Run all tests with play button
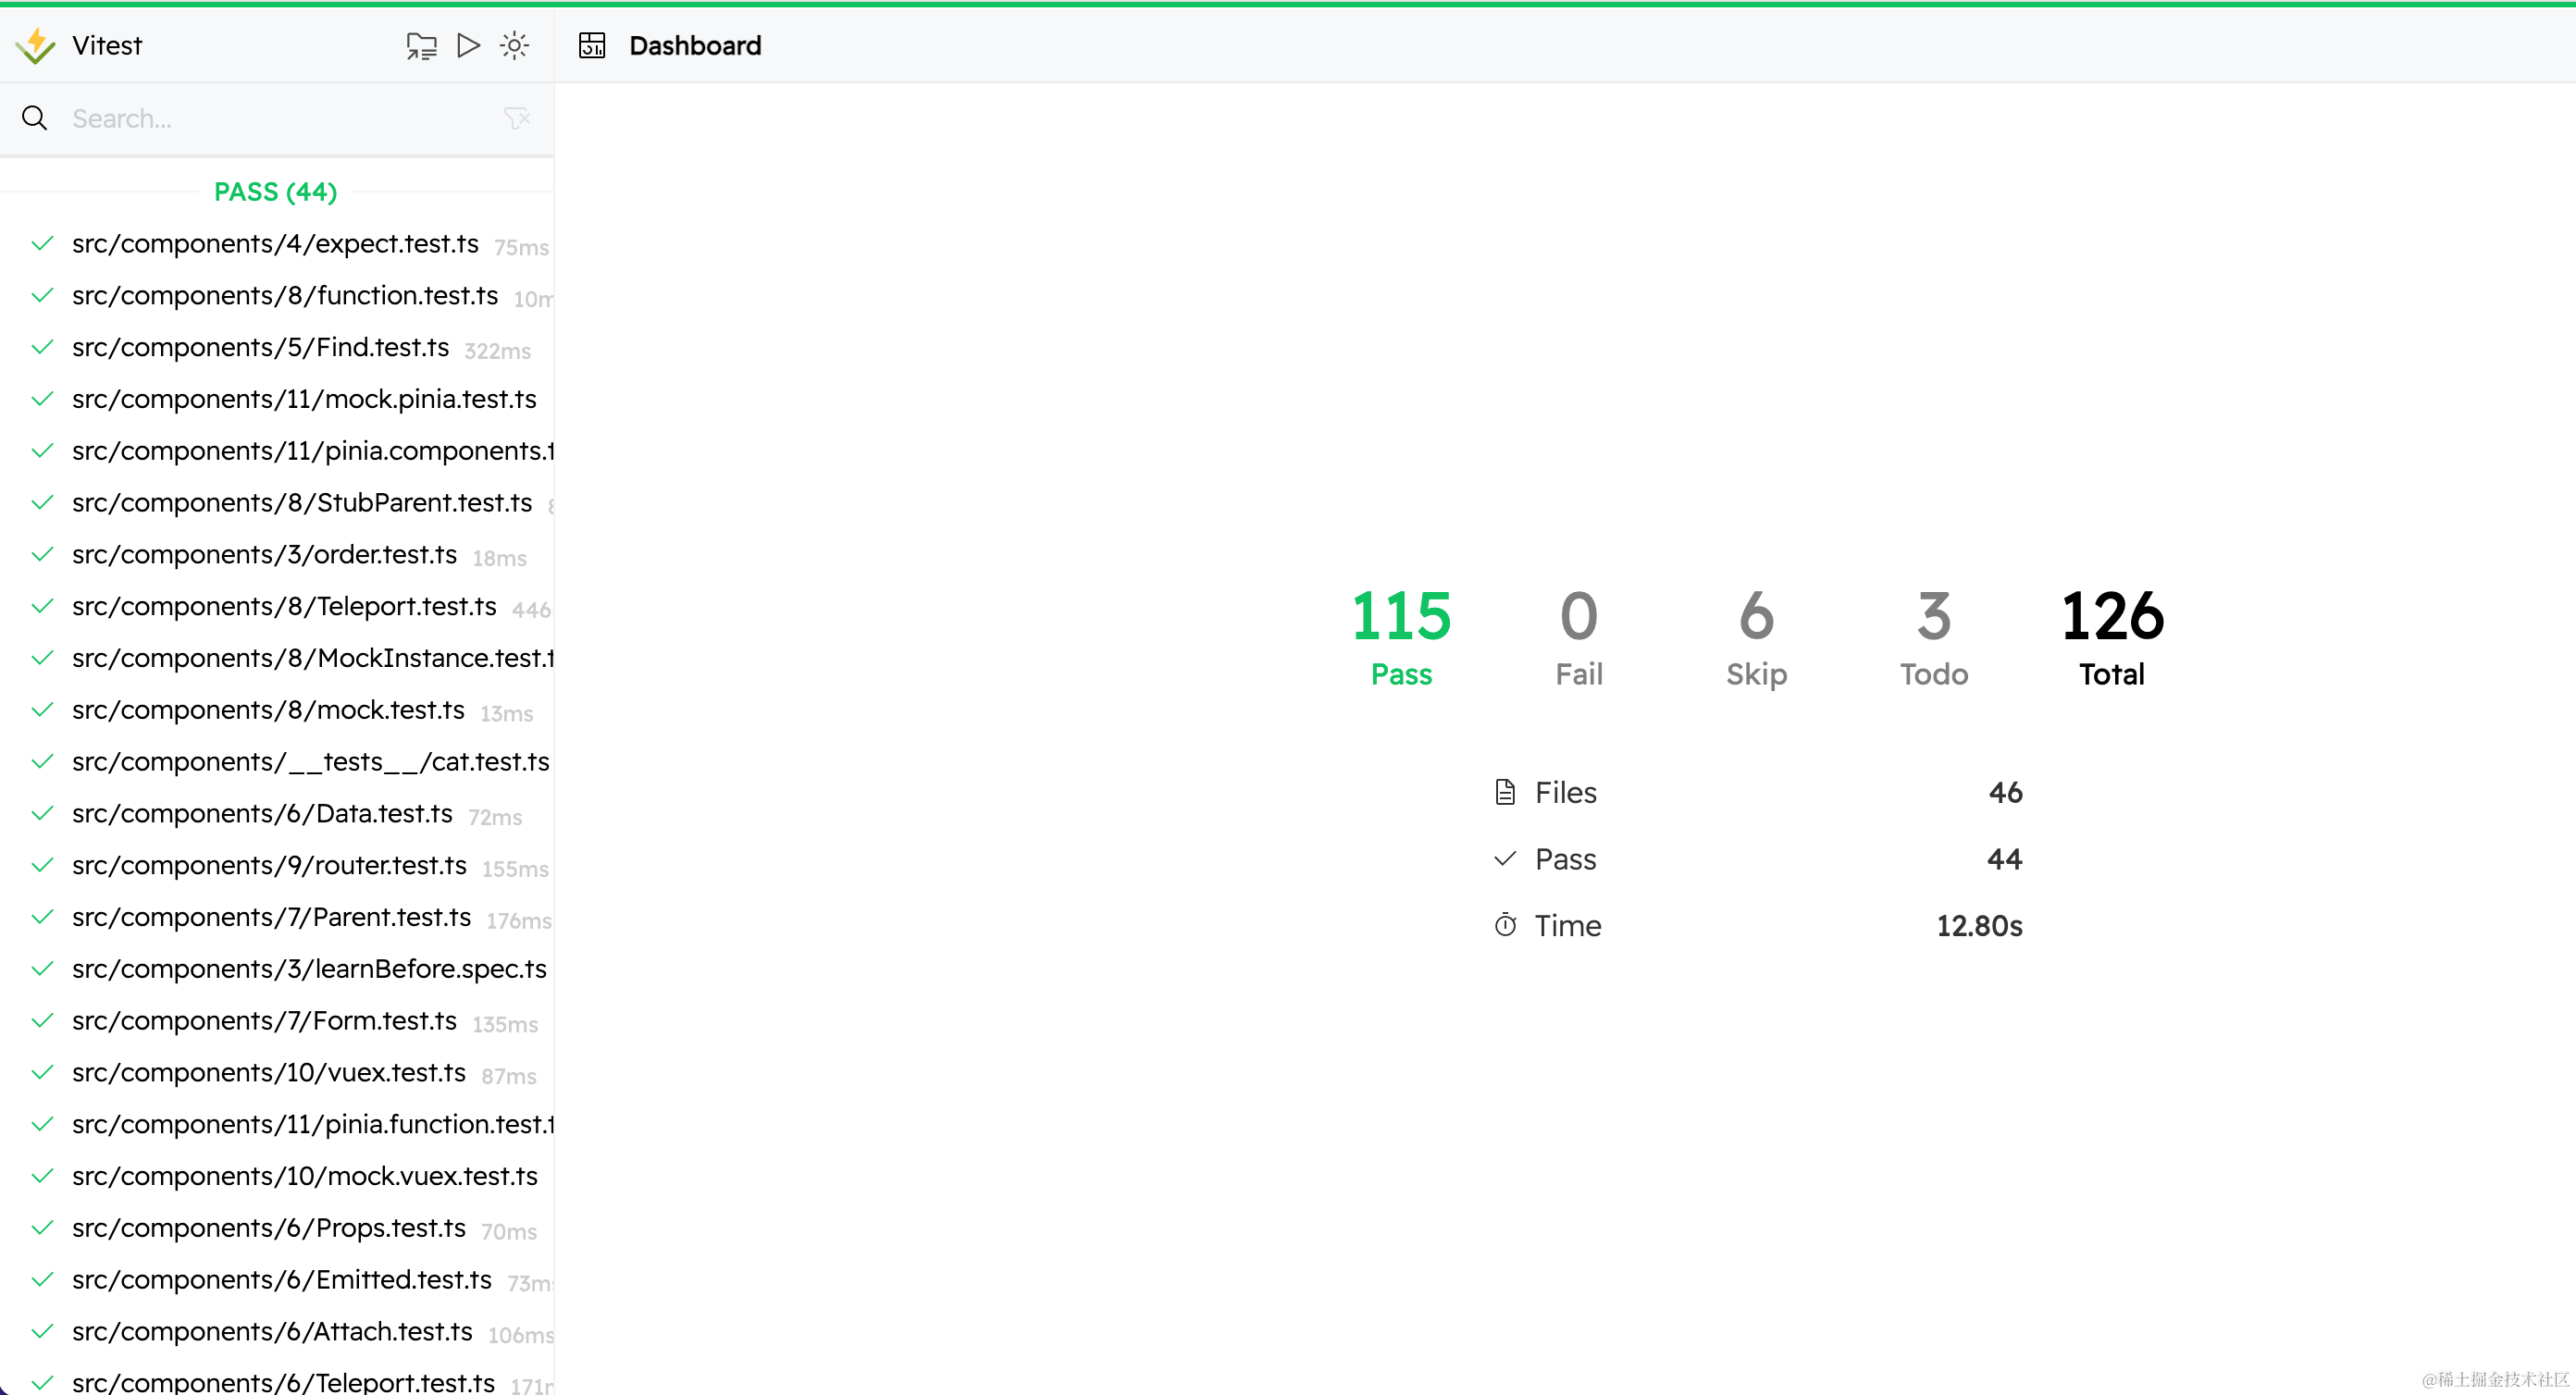The image size is (2576, 1395). click(x=468, y=46)
